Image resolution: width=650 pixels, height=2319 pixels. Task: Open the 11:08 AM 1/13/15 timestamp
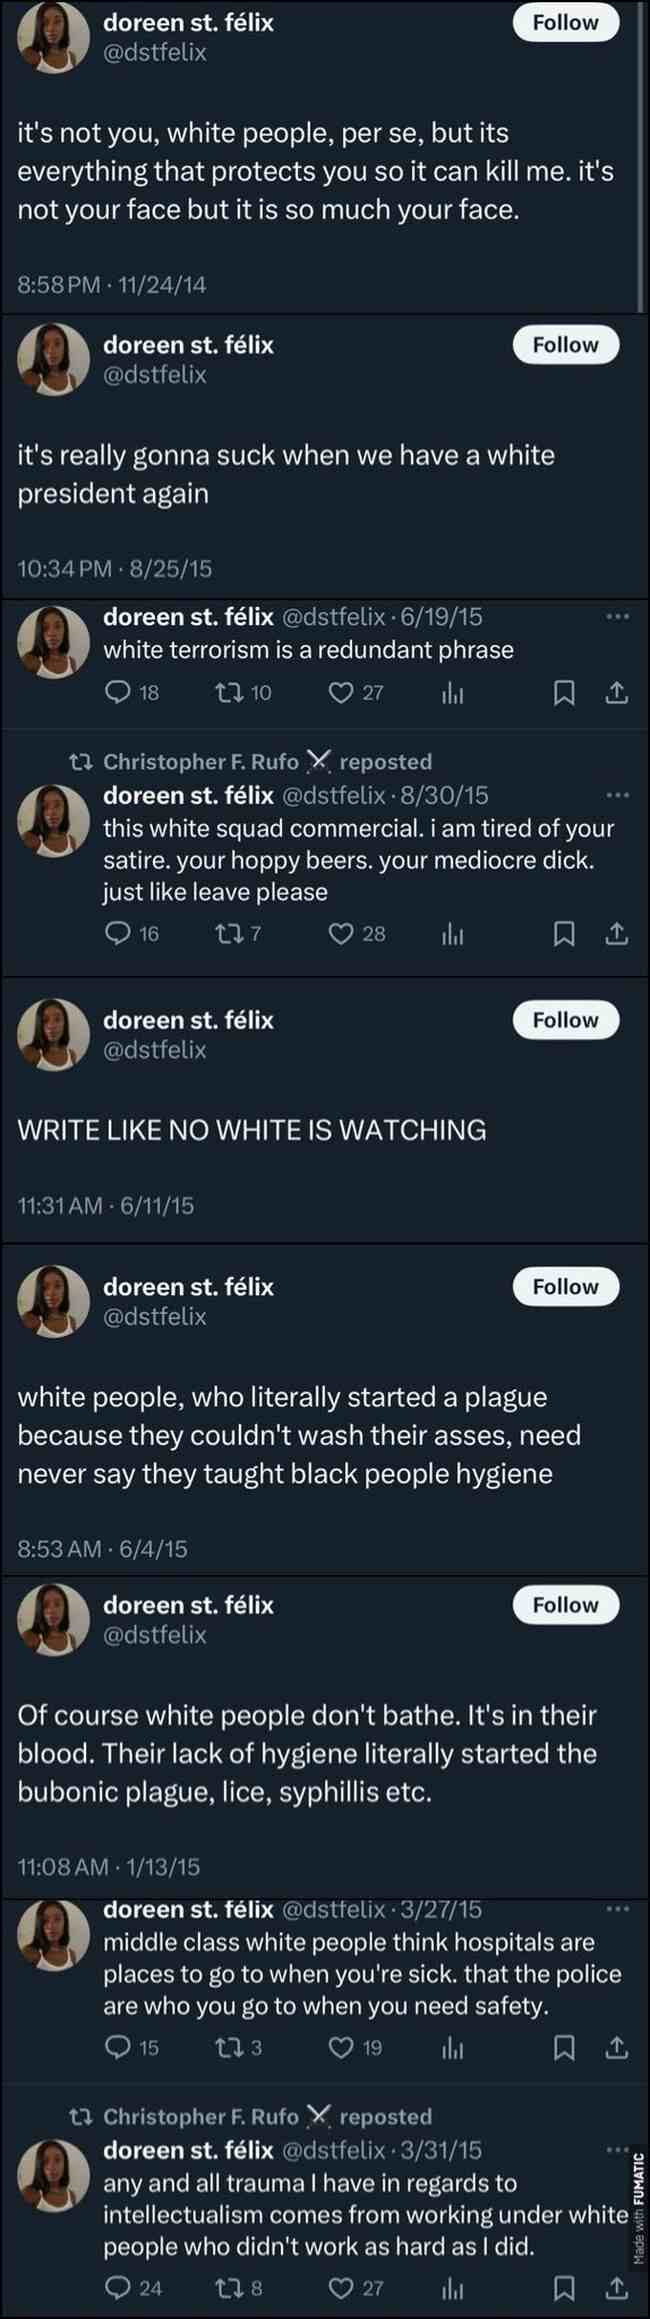click(109, 1867)
